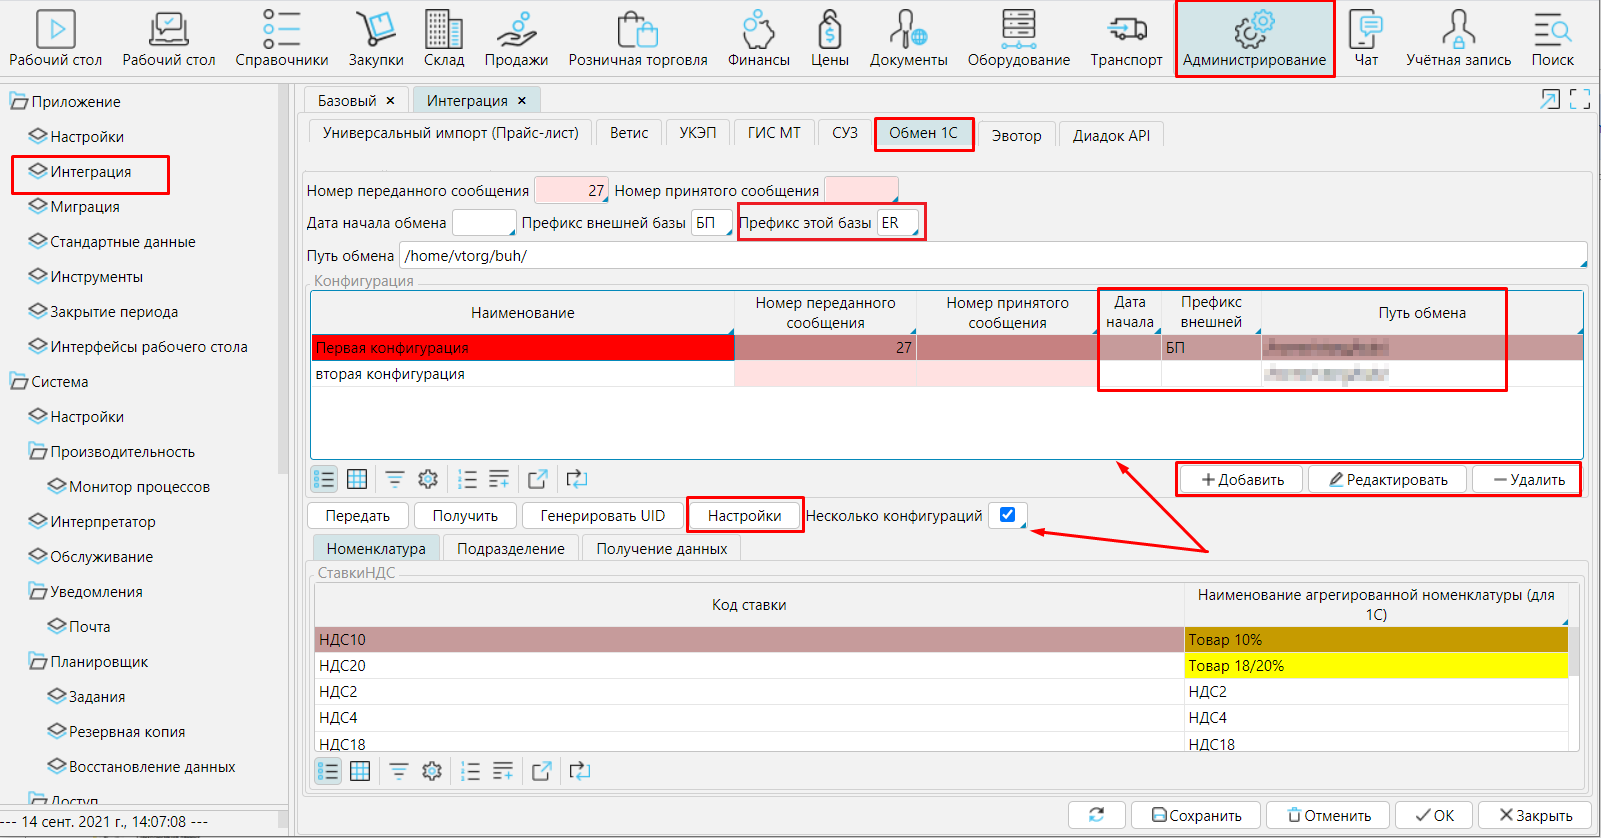Switch configuration table to grid view

click(x=357, y=479)
